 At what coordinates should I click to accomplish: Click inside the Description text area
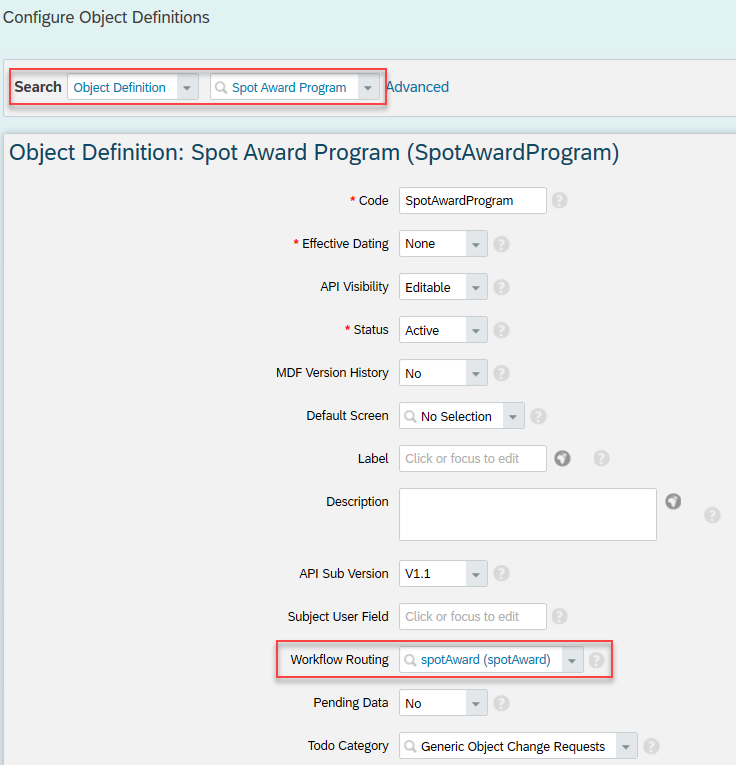tap(528, 514)
